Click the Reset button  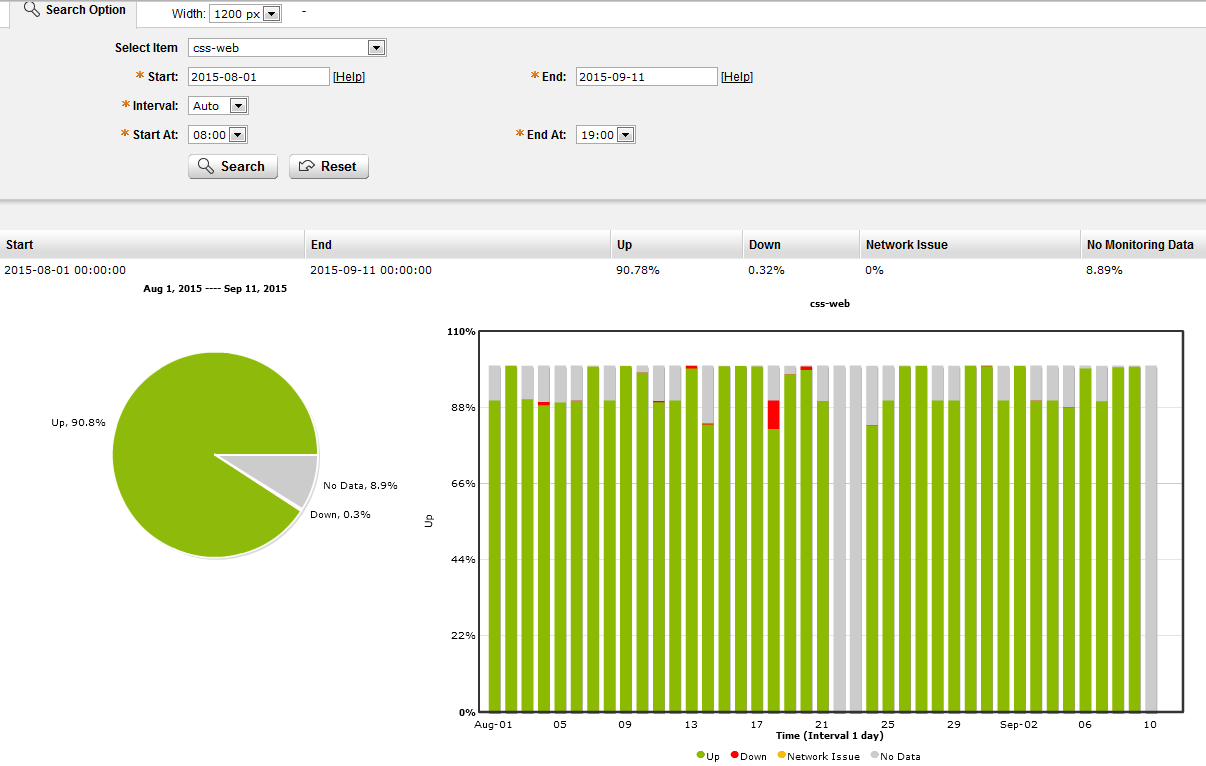(329, 167)
